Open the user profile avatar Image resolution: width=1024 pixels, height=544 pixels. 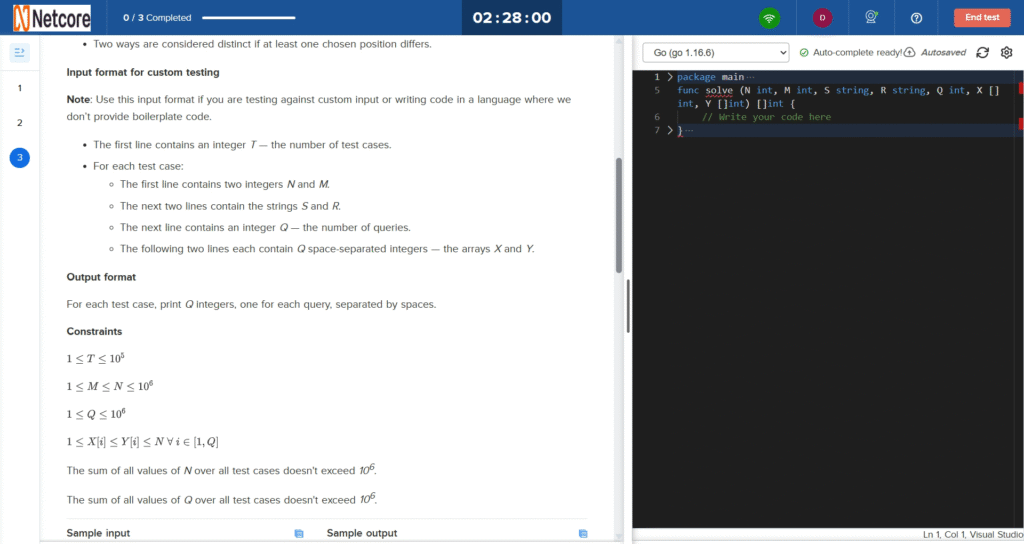click(822, 18)
